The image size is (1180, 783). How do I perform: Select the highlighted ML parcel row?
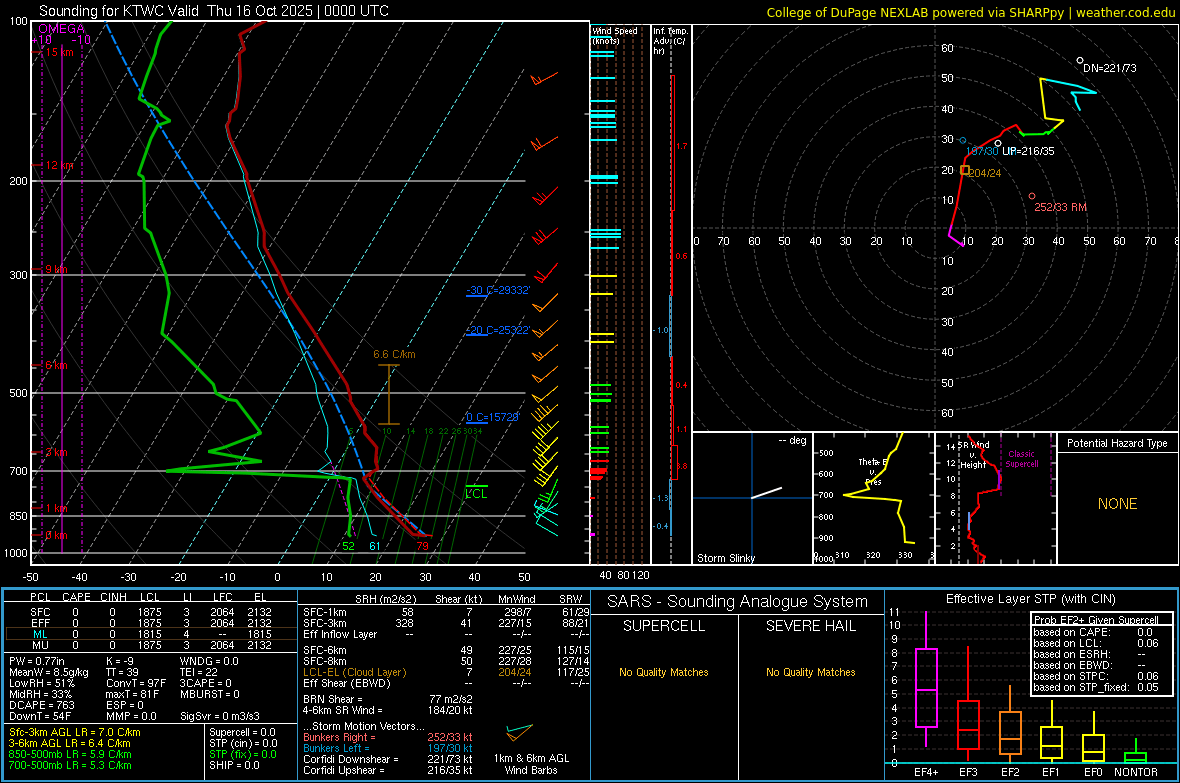(151, 634)
